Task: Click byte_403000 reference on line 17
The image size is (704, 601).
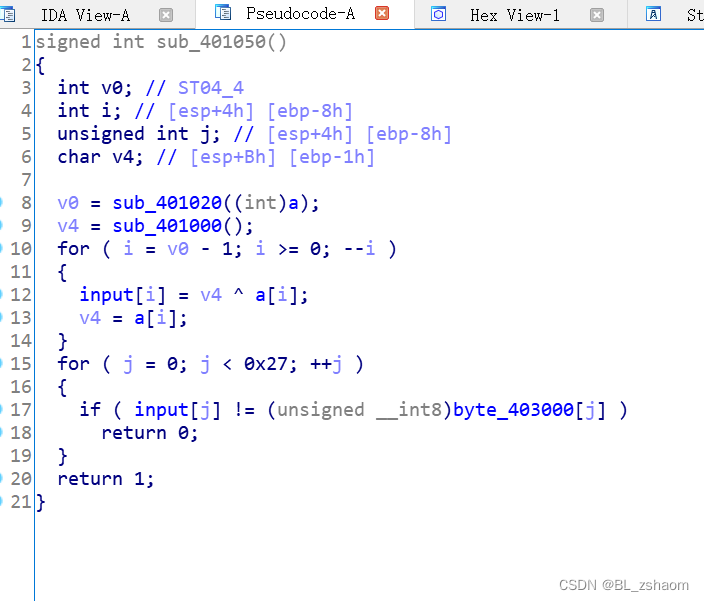Action: coord(514,410)
